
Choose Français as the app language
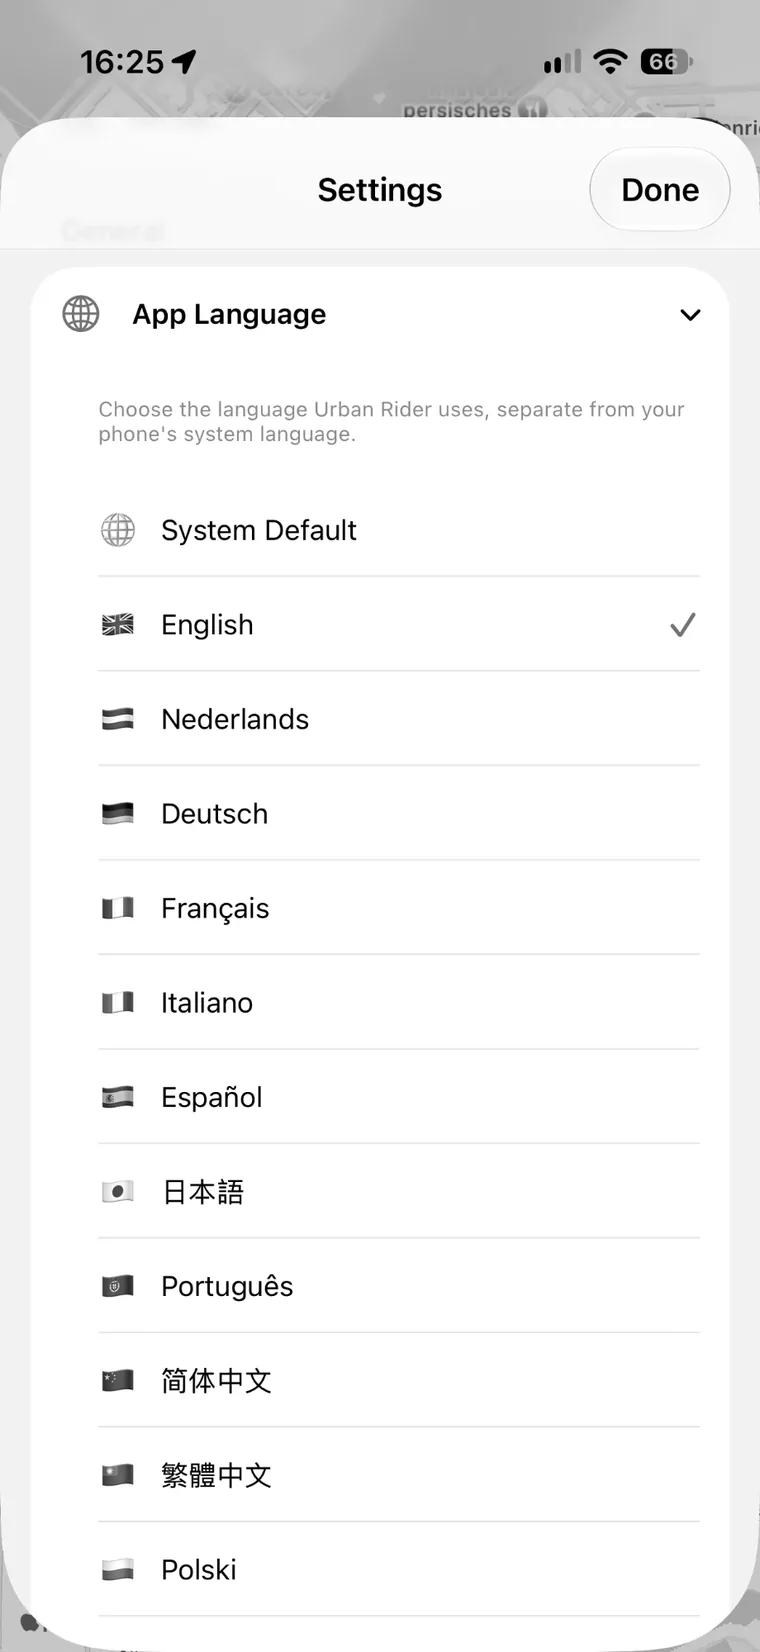(399, 908)
